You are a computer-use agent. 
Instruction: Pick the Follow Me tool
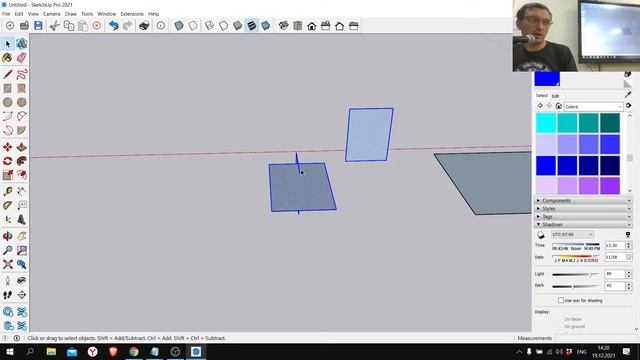[x=22, y=161]
